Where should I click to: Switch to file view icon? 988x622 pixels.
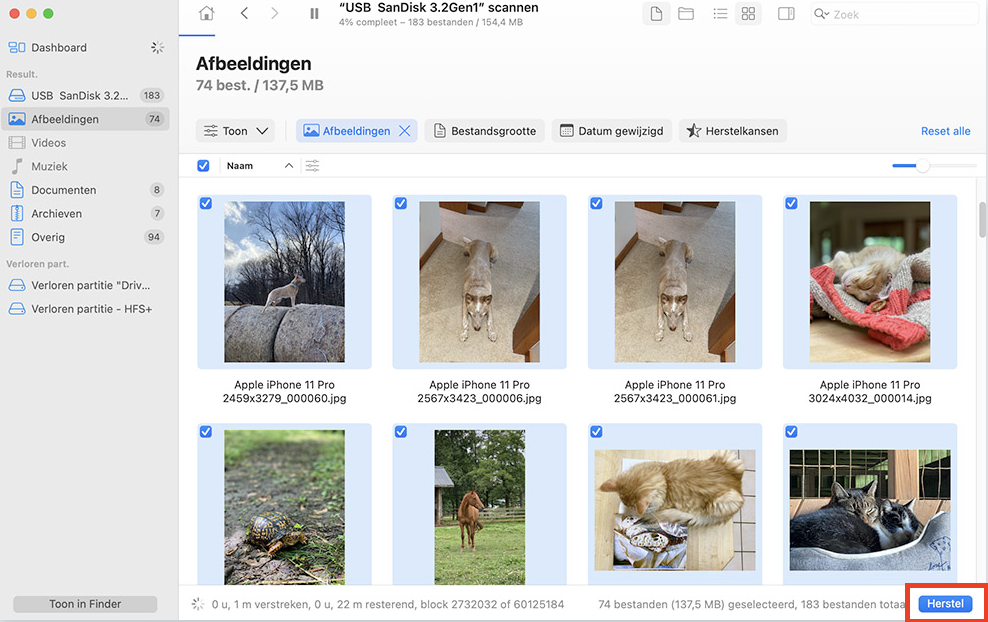pos(656,14)
